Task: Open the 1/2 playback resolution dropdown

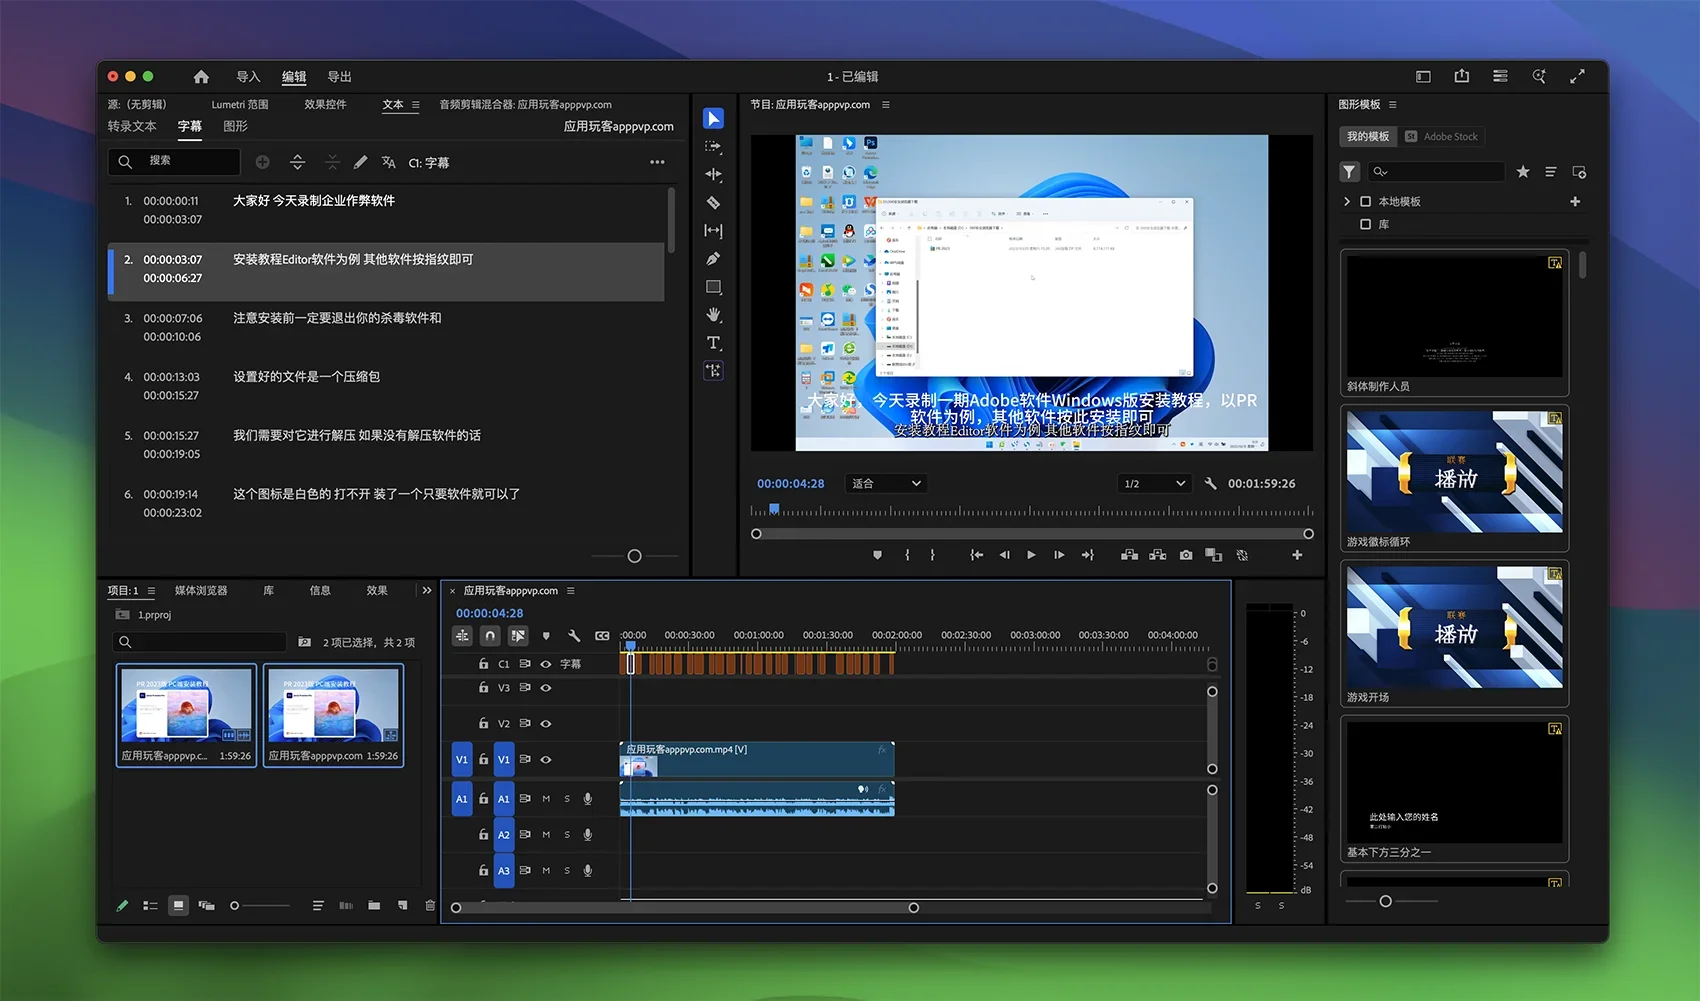Action: [1154, 484]
